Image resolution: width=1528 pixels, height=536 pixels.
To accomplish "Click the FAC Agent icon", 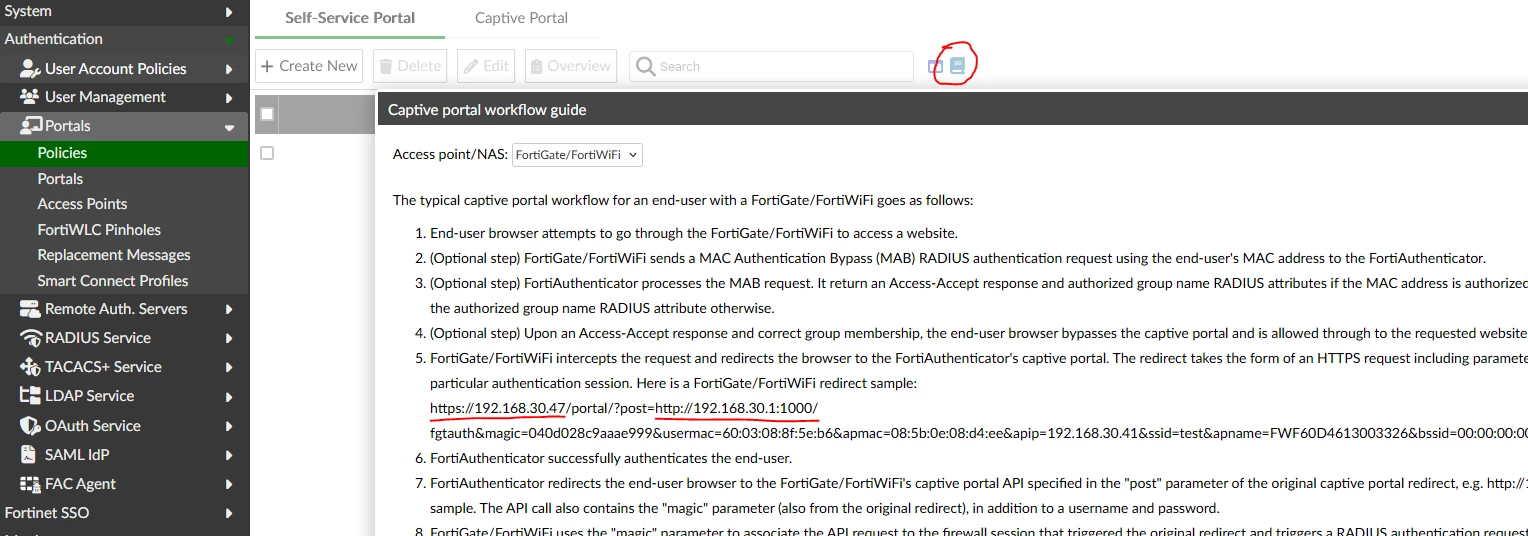I will [x=30, y=484].
